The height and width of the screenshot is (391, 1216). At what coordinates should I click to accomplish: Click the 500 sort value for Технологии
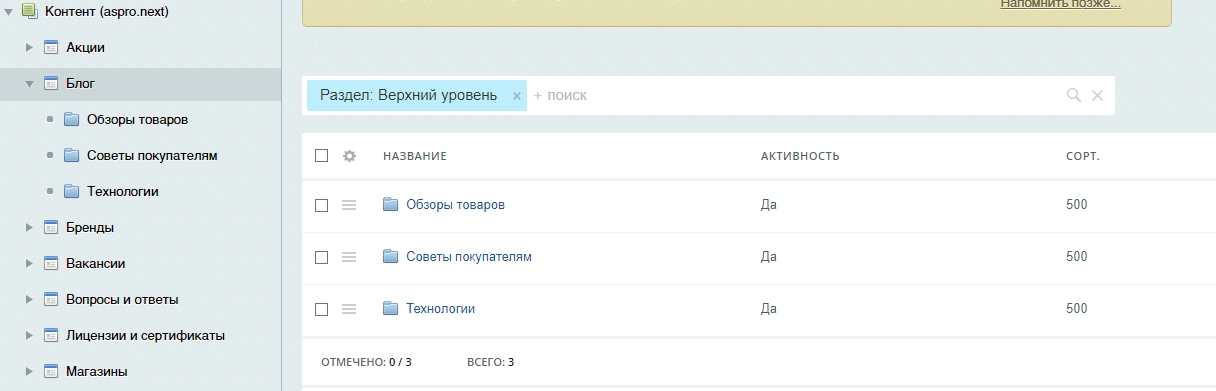(x=1076, y=308)
